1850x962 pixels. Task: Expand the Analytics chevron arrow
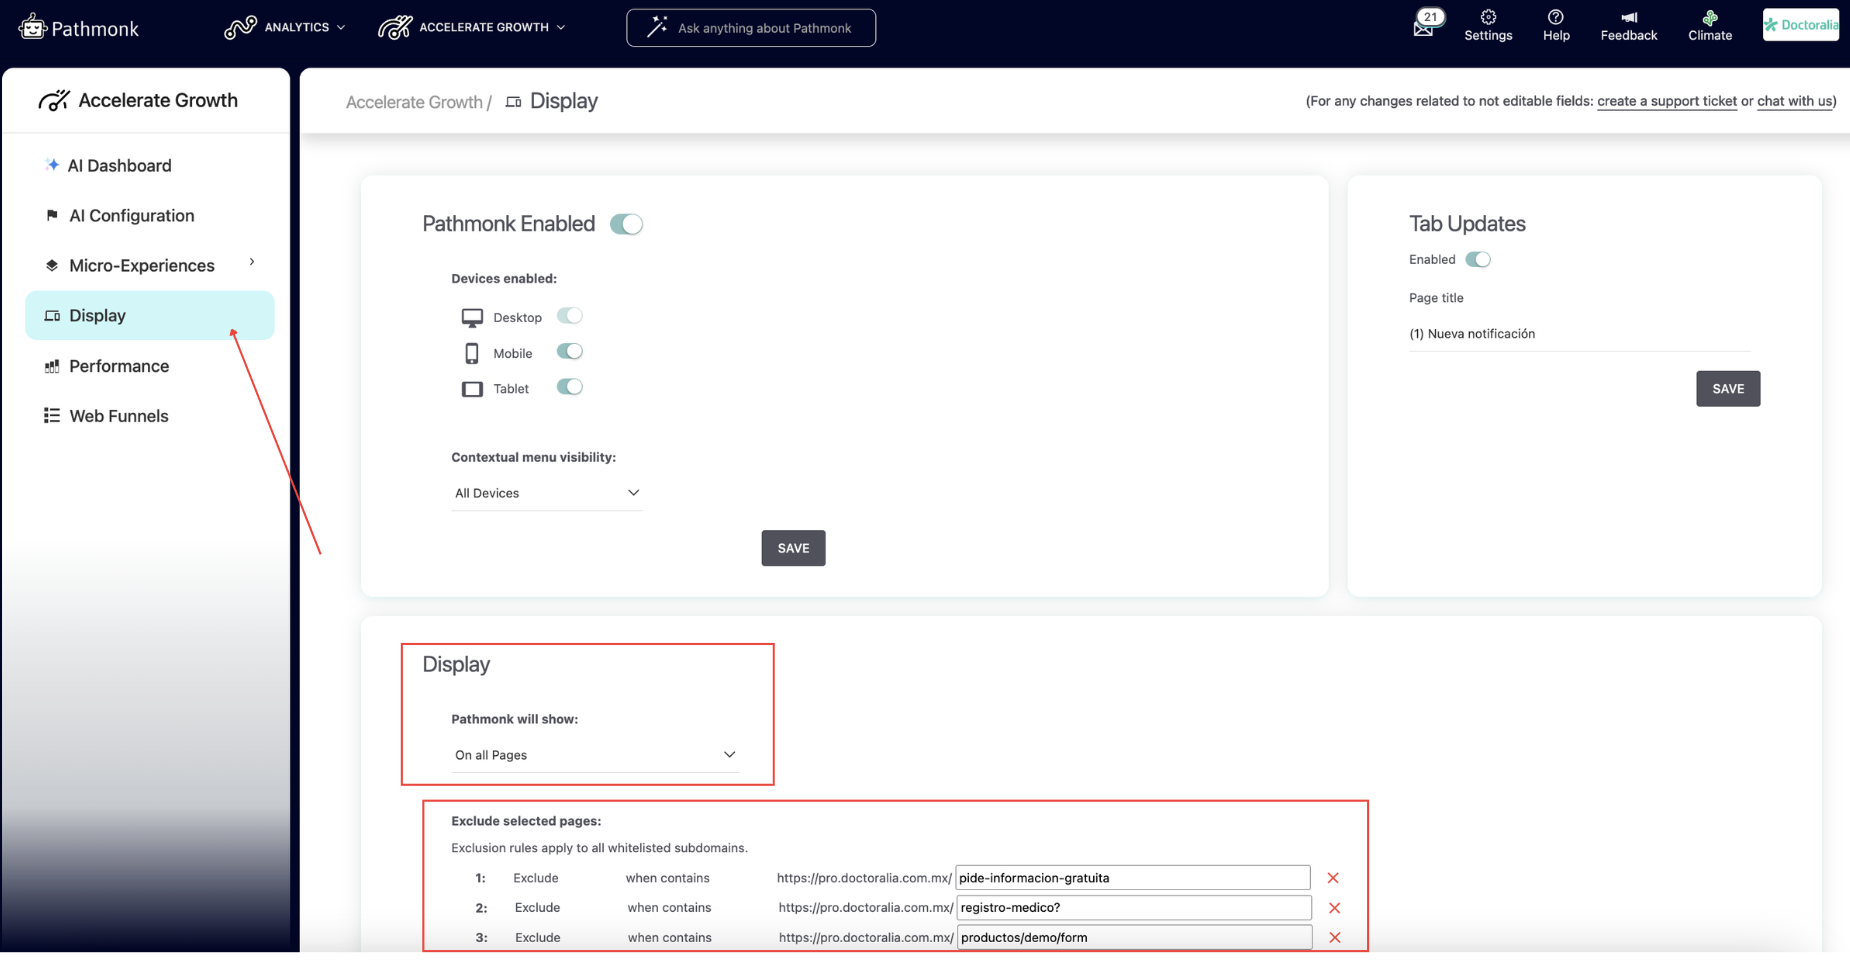click(341, 28)
